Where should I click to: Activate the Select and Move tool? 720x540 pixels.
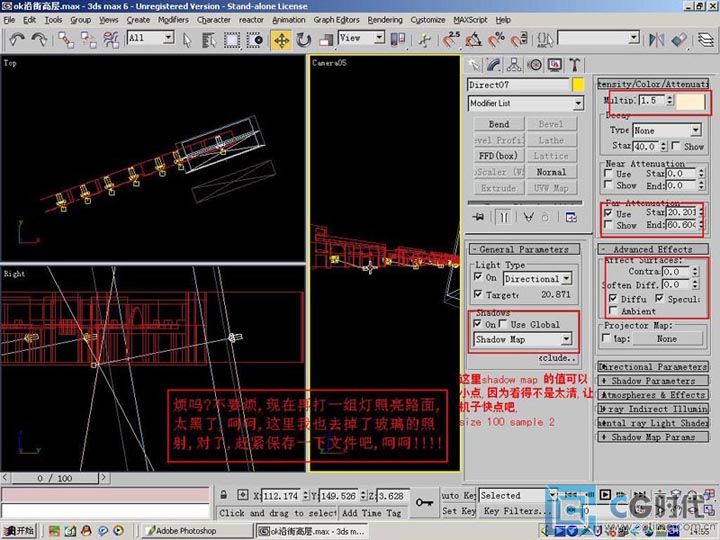point(281,40)
